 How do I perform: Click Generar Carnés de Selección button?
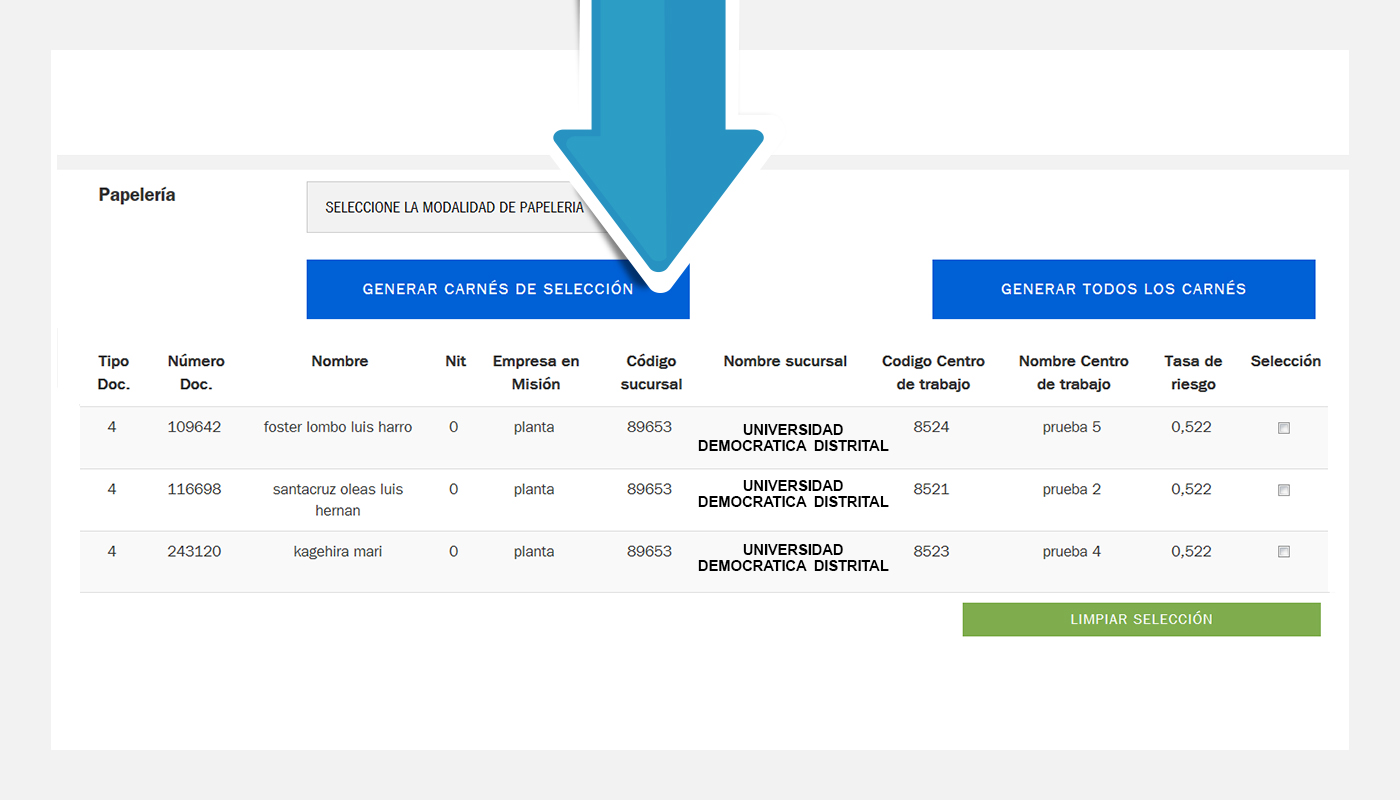498,289
